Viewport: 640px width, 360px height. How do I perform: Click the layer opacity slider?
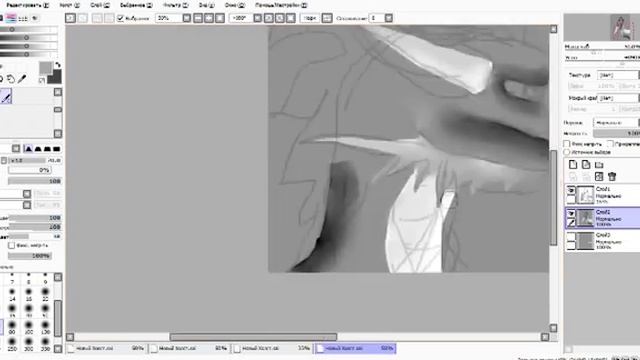616,133
